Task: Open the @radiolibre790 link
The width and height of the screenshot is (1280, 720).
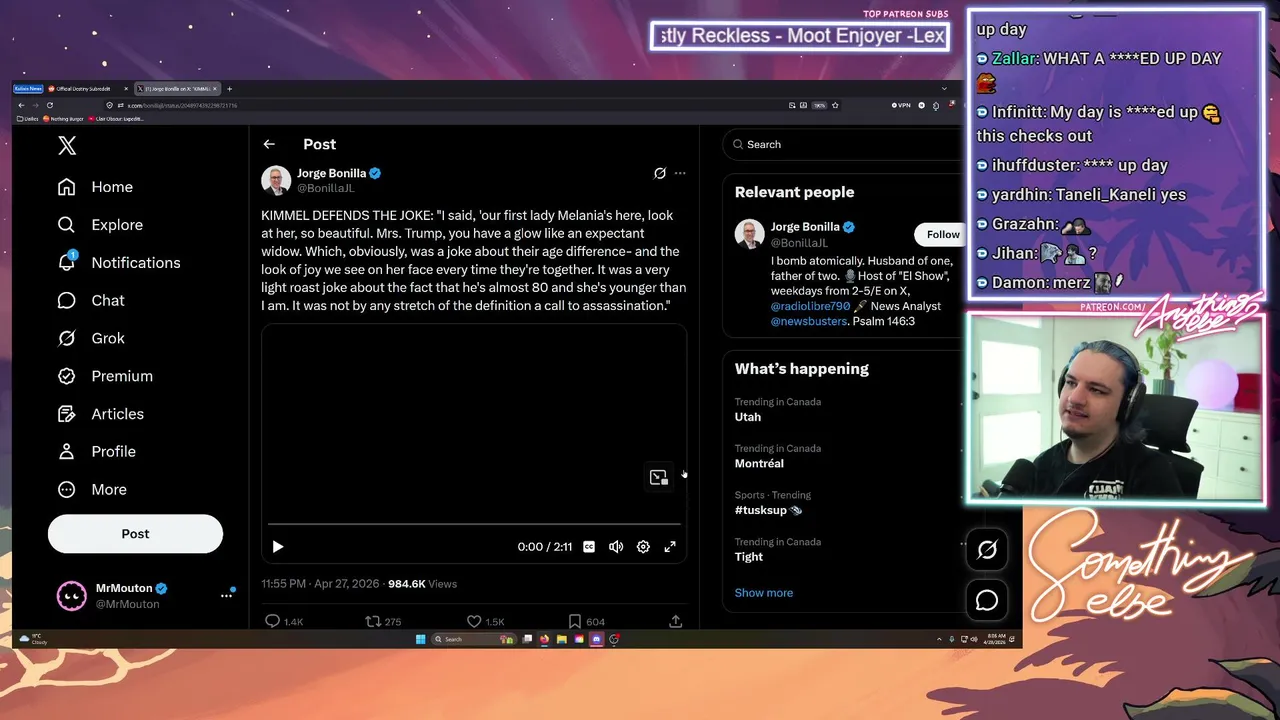Action: click(810, 306)
